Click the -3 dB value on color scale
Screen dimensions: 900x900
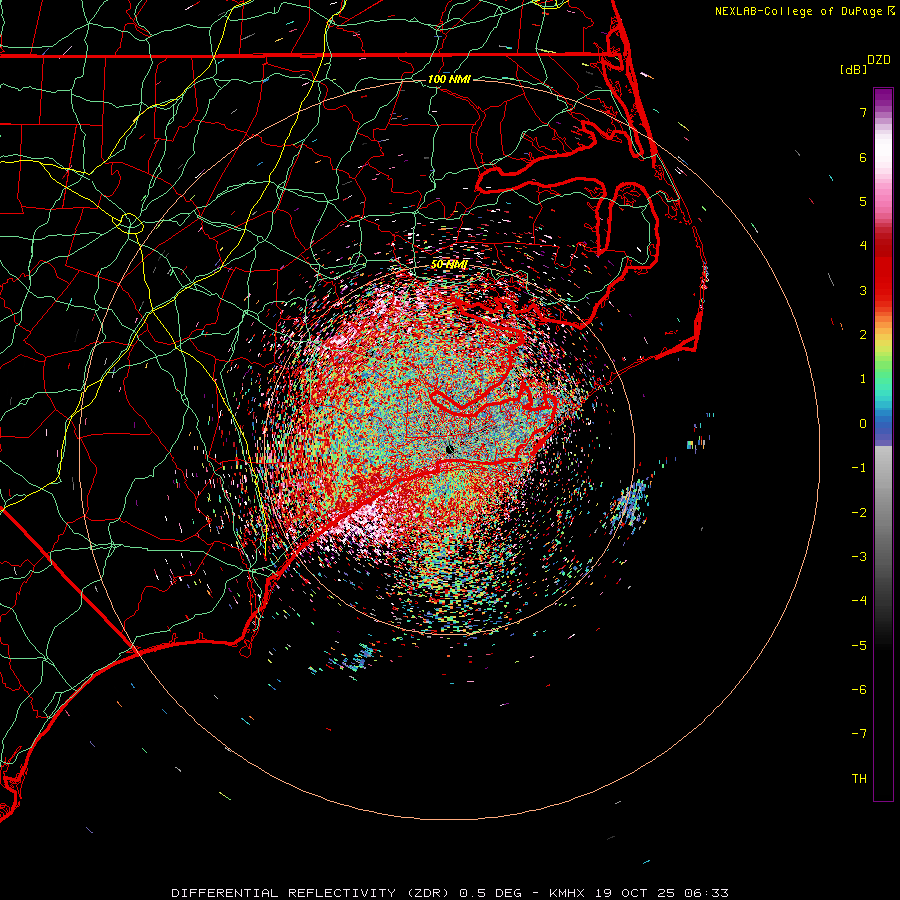coord(859,557)
